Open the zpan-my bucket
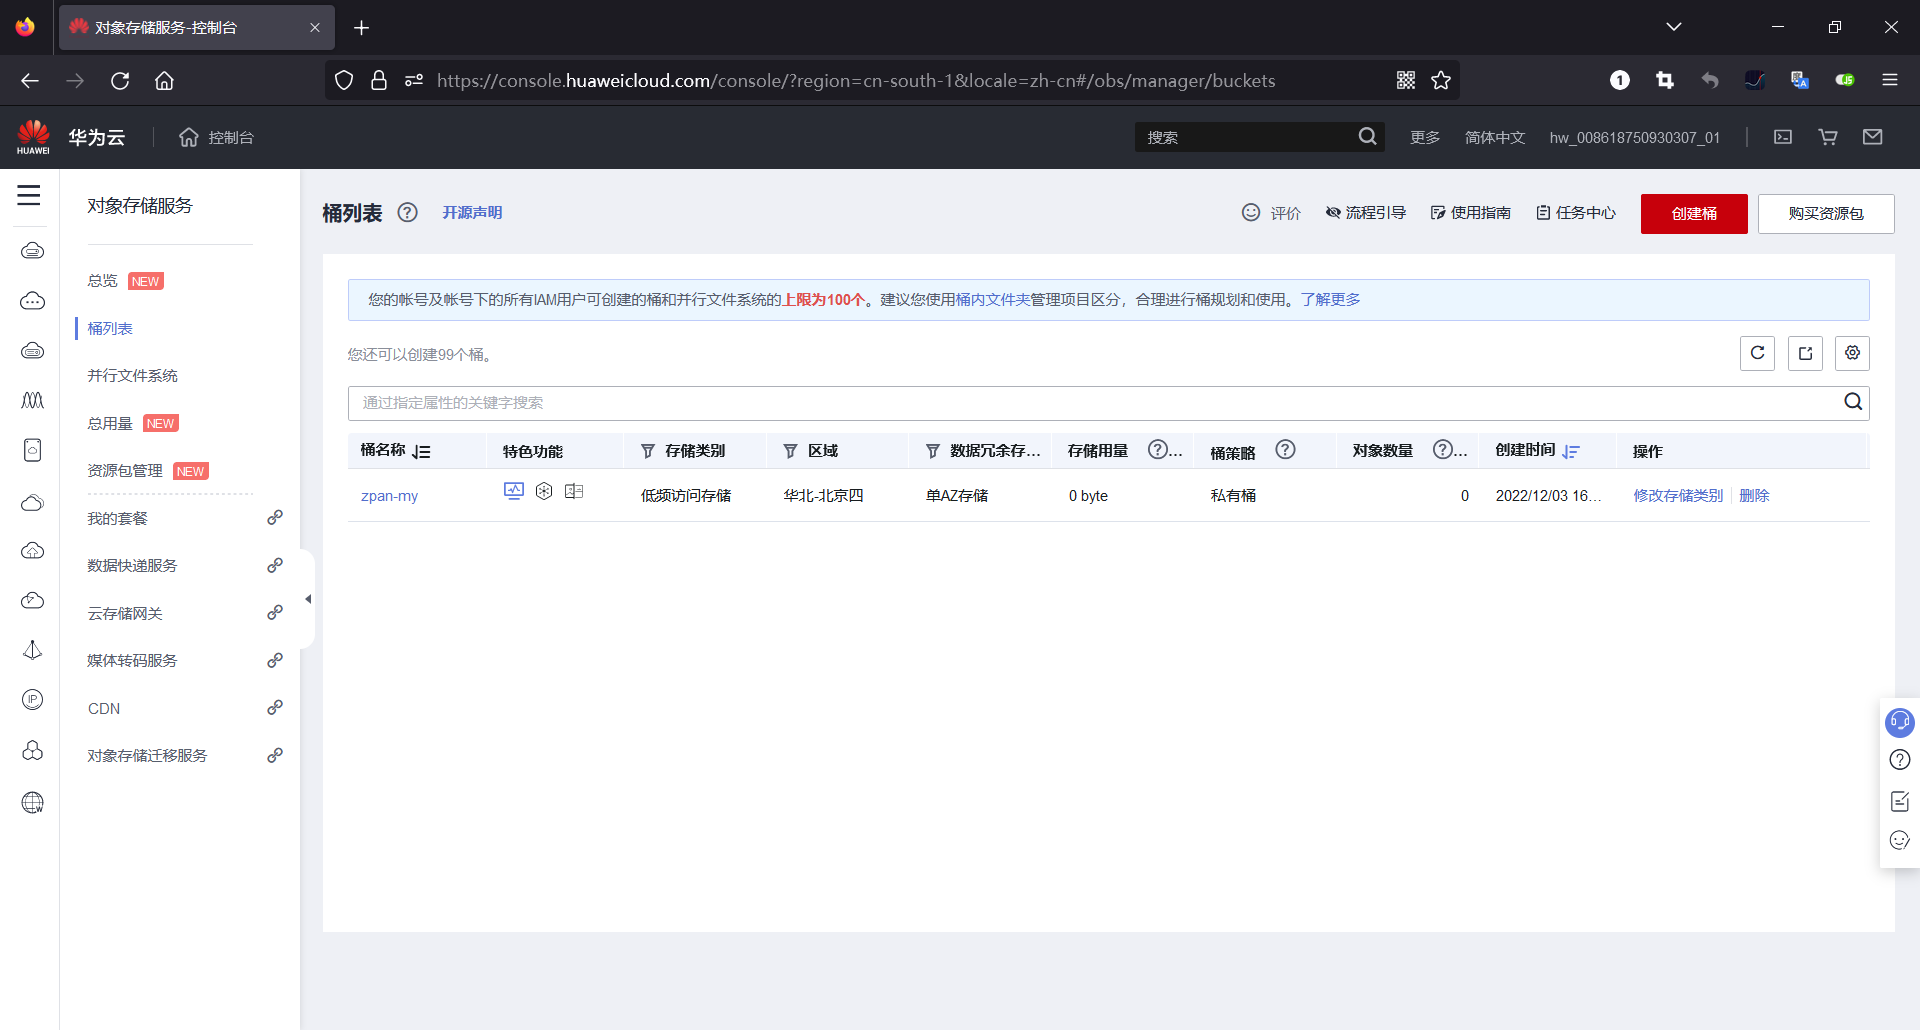The image size is (1920, 1030). [x=390, y=495]
